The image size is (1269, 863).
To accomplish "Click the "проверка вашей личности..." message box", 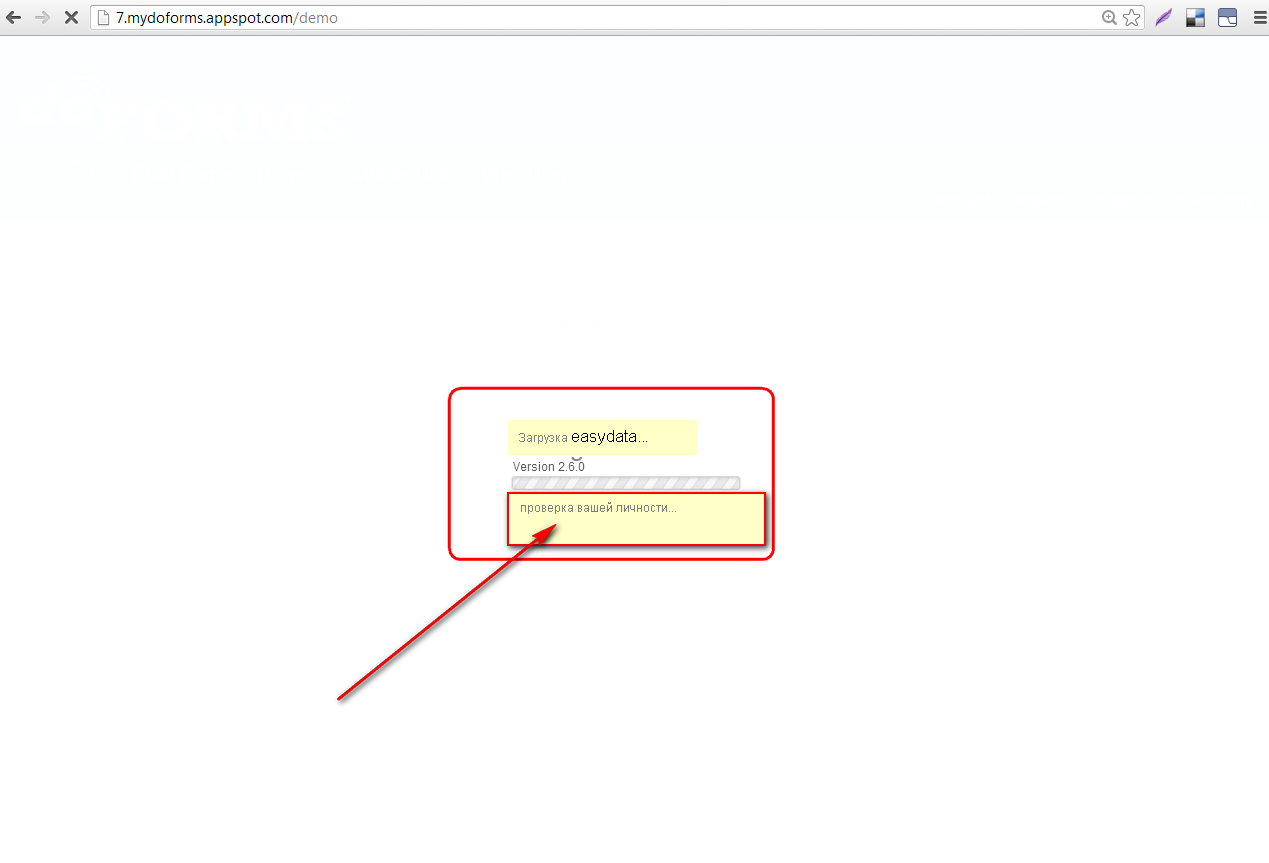I will [x=636, y=519].
